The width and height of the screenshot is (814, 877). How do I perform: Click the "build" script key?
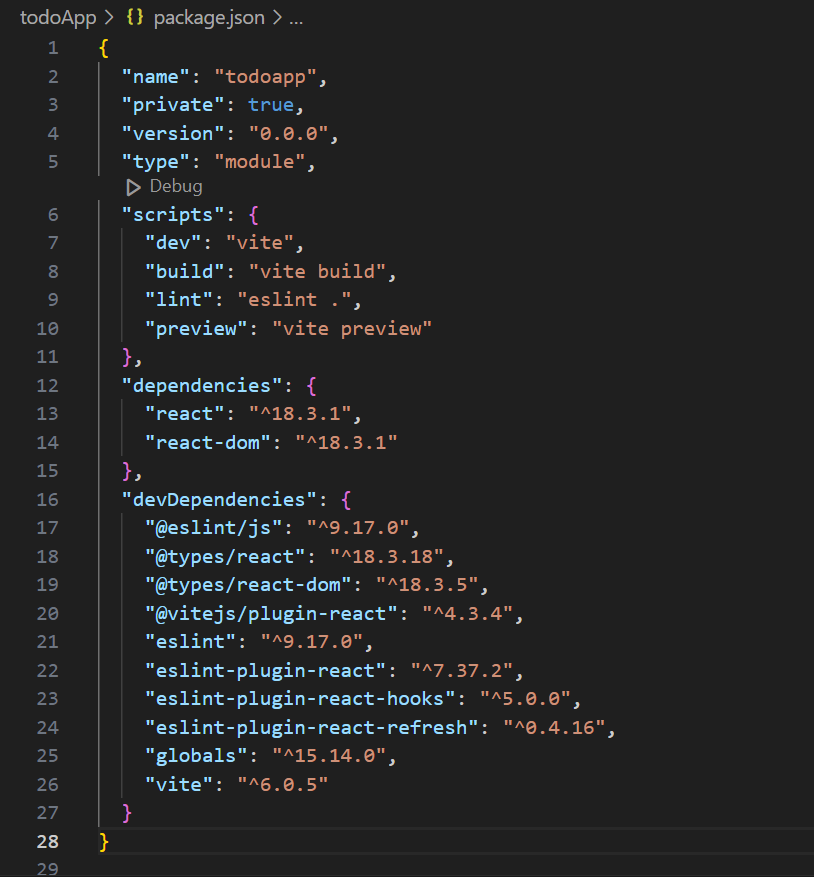[x=185, y=272]
